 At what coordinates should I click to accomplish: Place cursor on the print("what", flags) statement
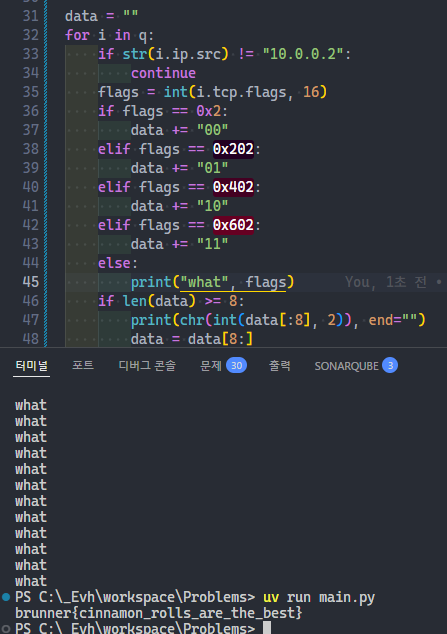coord(212,282)
